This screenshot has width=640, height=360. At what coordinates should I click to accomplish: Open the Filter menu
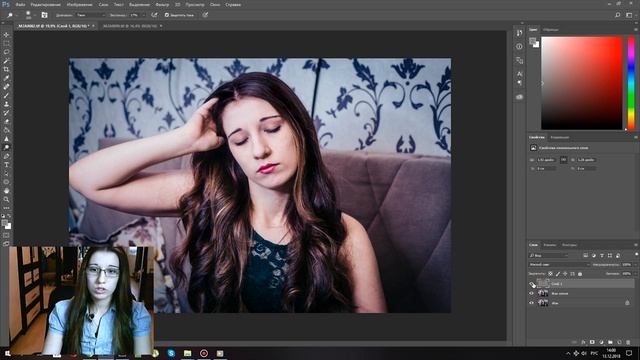click(x=162, y=4)
